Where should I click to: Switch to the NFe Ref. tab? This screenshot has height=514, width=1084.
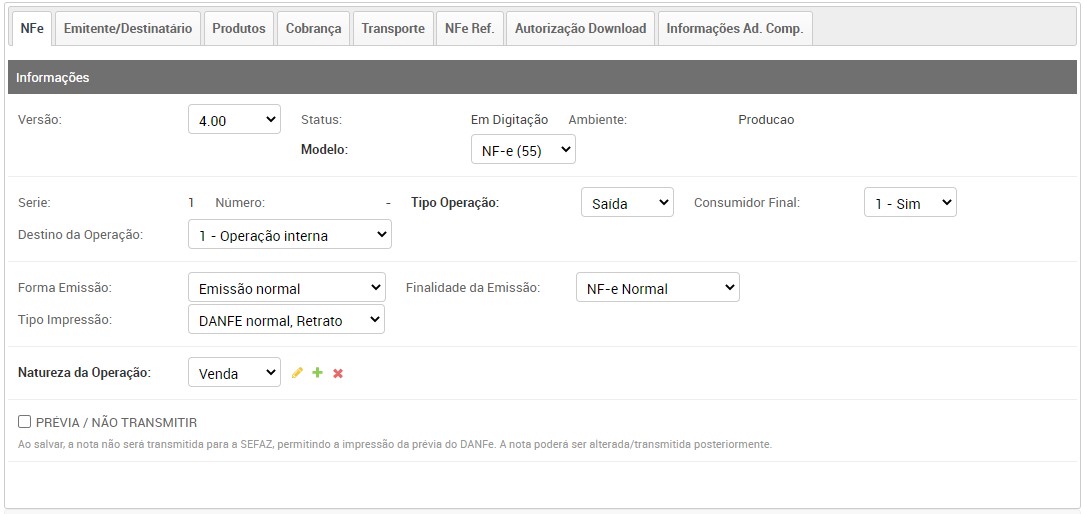[x=469, y=29]
